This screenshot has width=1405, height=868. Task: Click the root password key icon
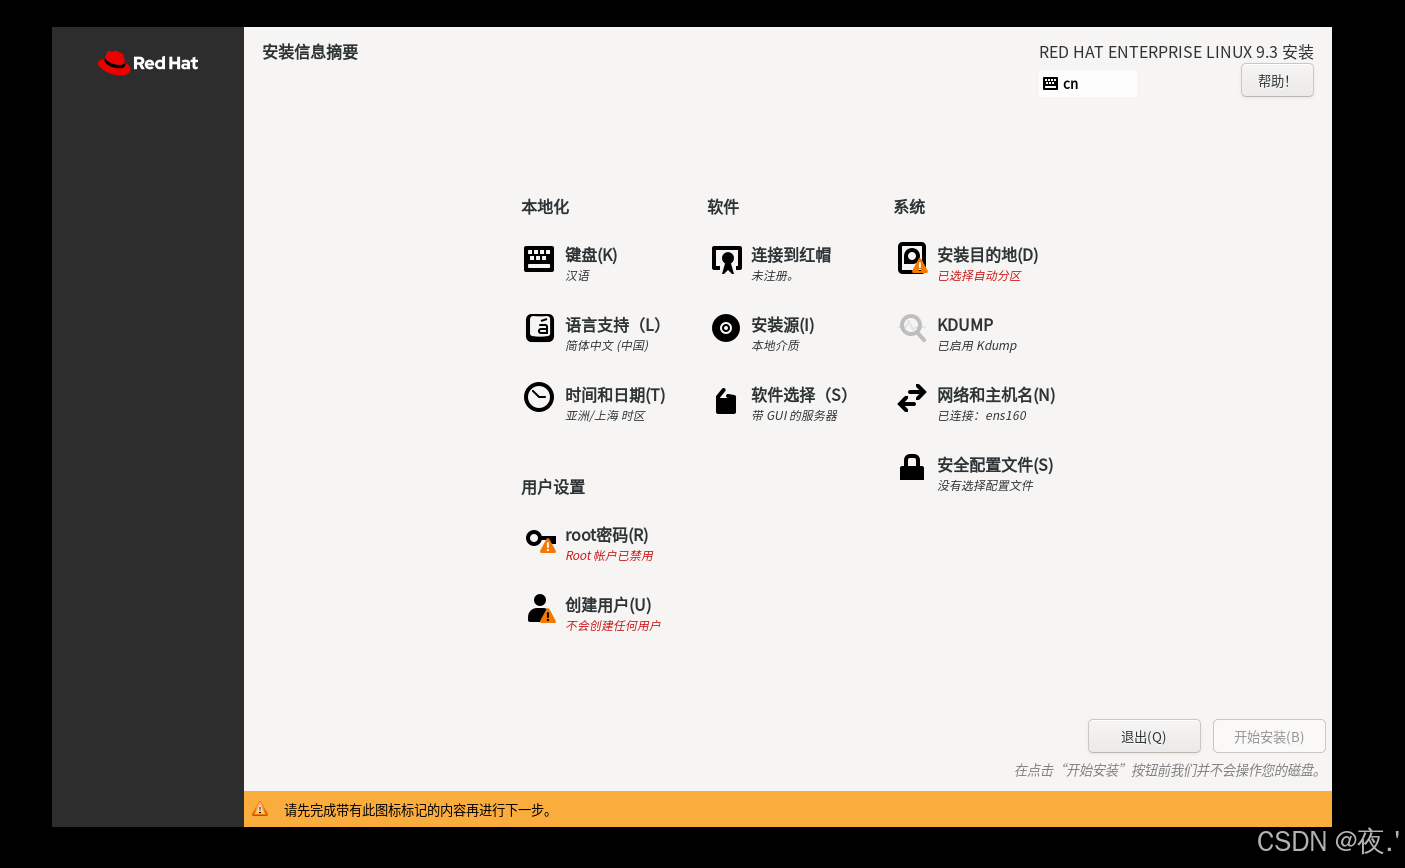[541, 540]
